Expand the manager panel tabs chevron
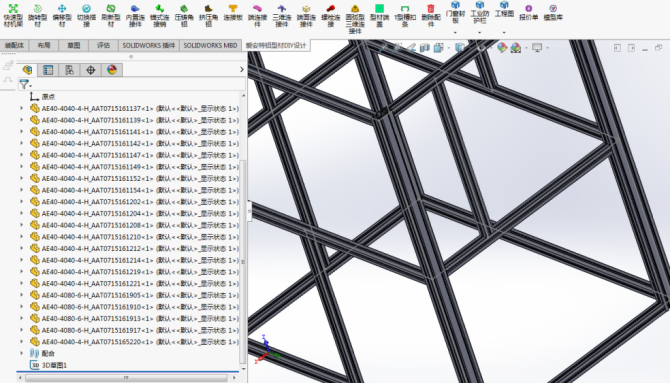The height and width of the screenshot is (383, 670). [x=242, y=69]
